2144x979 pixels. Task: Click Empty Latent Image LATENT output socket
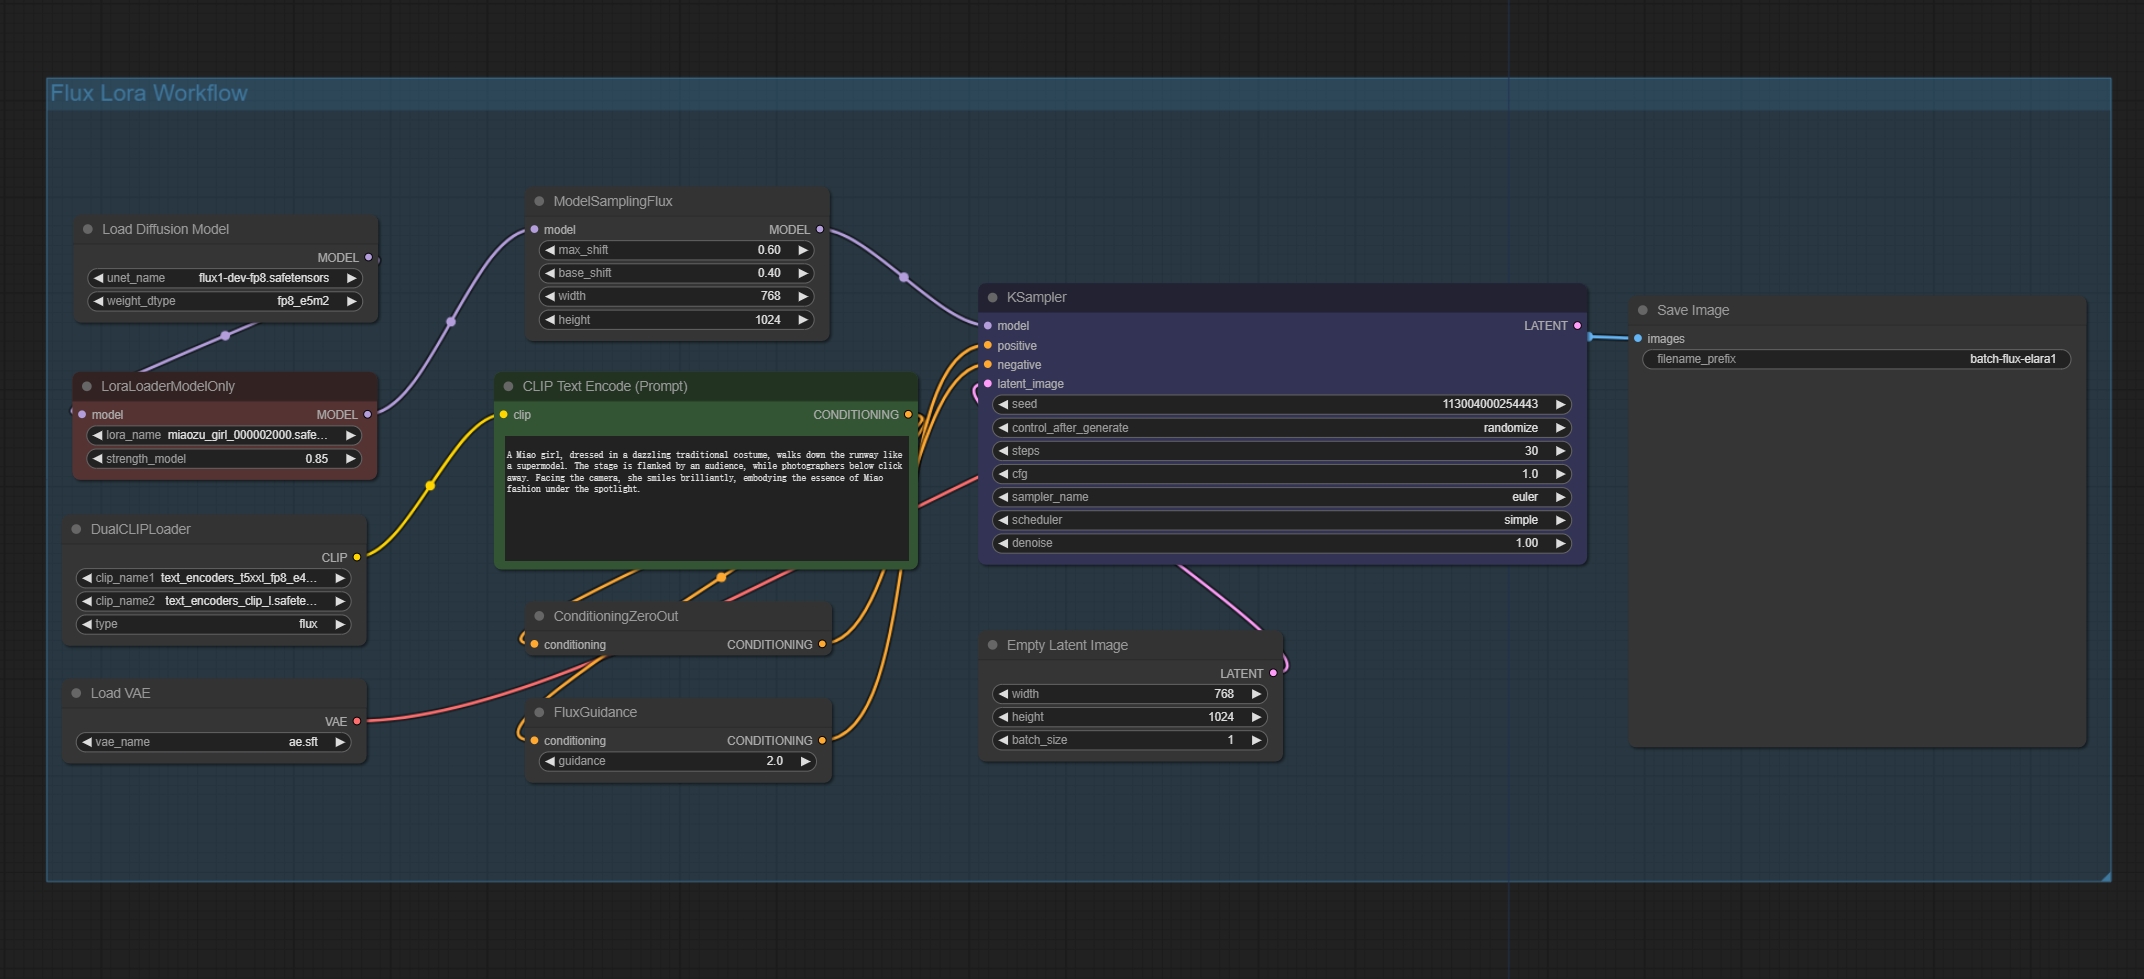click(1273, 674)
